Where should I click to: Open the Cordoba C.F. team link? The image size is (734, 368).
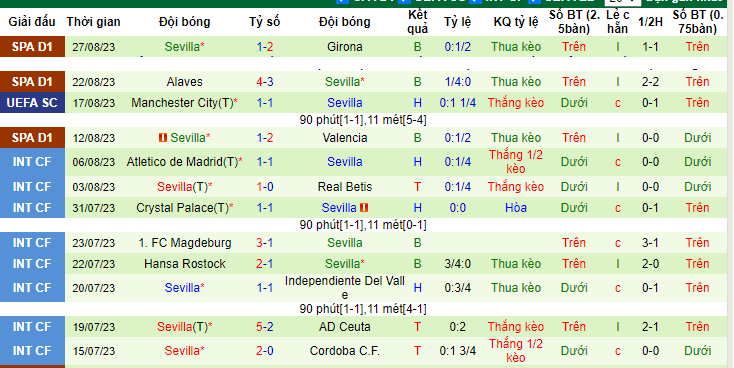click(x=345, y=350)
